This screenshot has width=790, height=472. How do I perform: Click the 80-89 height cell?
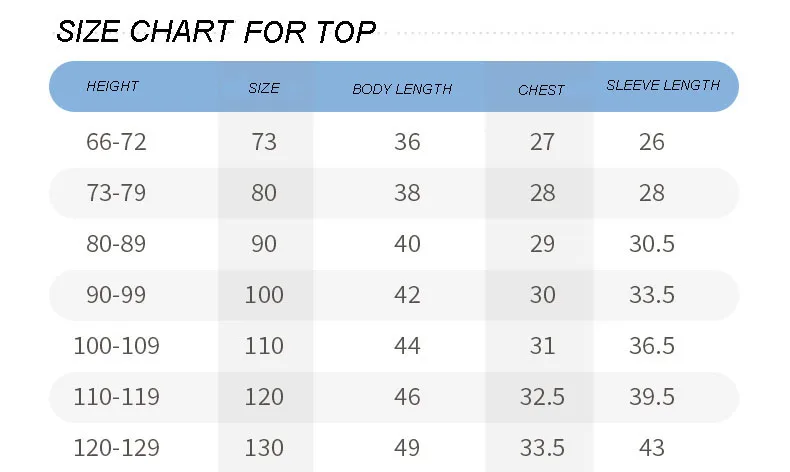tap(116, 244)
